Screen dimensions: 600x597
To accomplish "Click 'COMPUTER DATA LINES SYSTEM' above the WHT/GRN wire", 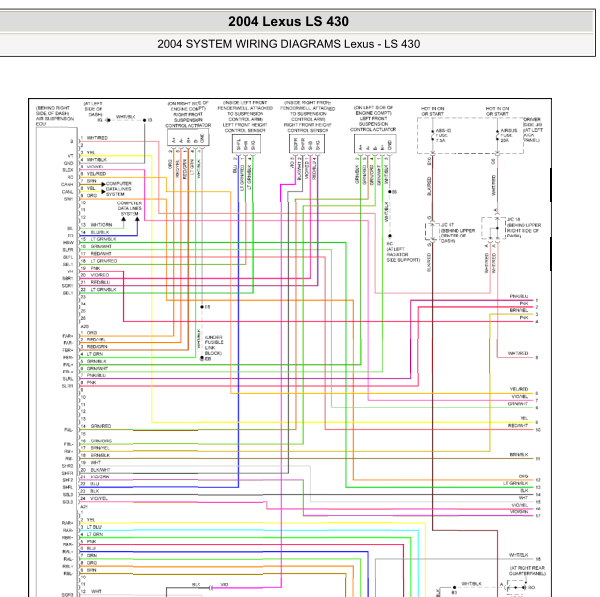I will (x=130, y=208).
